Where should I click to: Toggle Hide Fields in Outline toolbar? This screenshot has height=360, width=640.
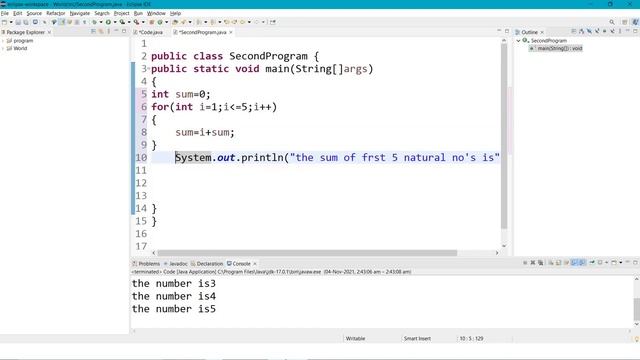[589, 31]
